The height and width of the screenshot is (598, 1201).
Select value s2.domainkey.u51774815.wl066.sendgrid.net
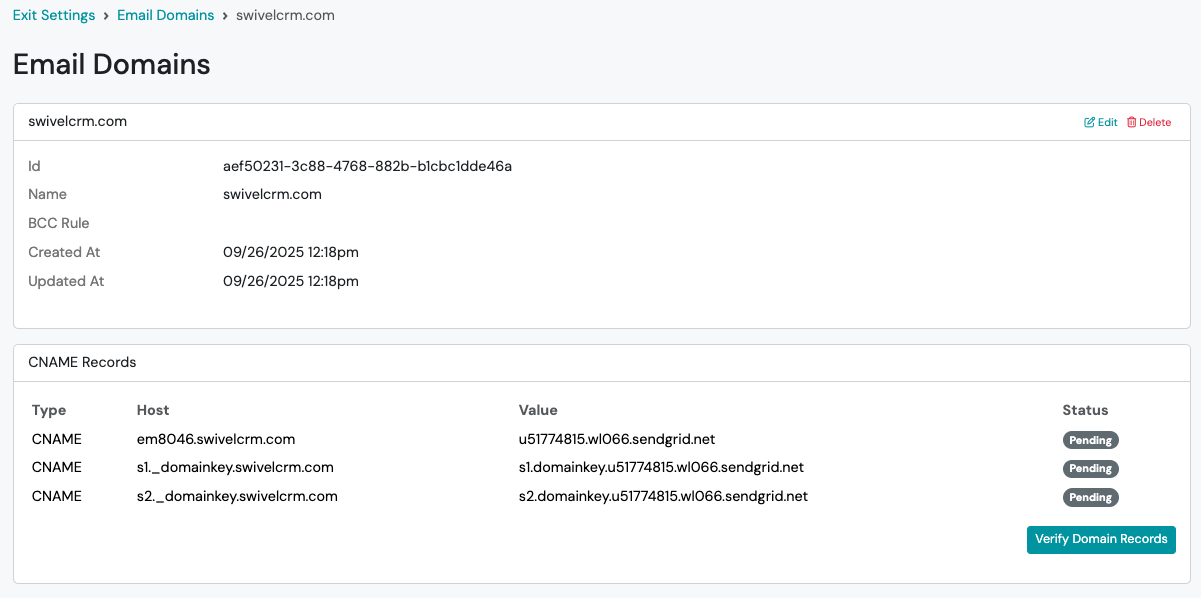pyautogui.click(x=663, y=496)
